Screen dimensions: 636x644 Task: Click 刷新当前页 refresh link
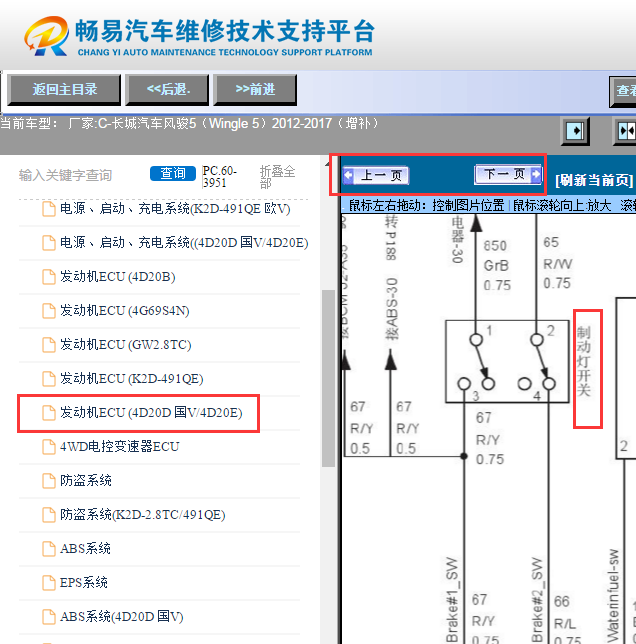point(594,180)
